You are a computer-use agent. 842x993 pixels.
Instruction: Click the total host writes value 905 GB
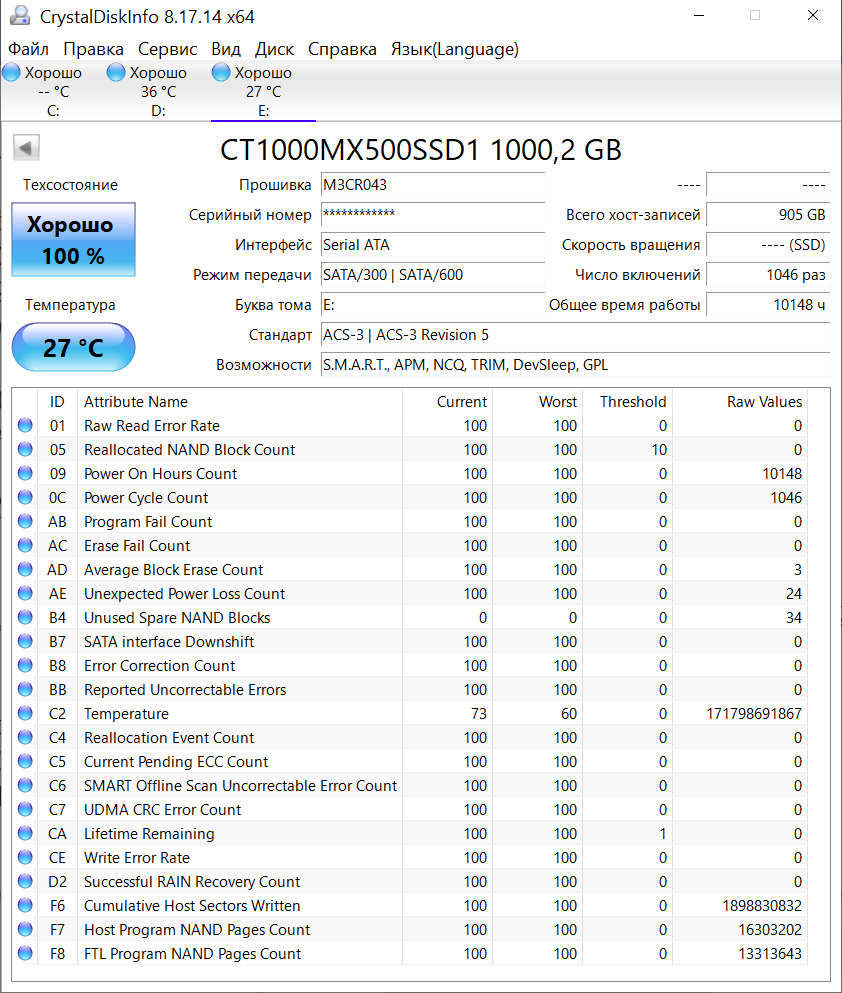pos(767,215)
